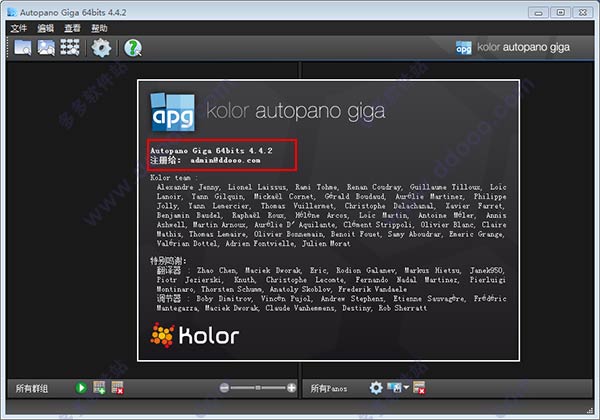Click the green help question mark icon
Image resolution: width=600 pixels, height=420 pixels.
click(133, 48)
